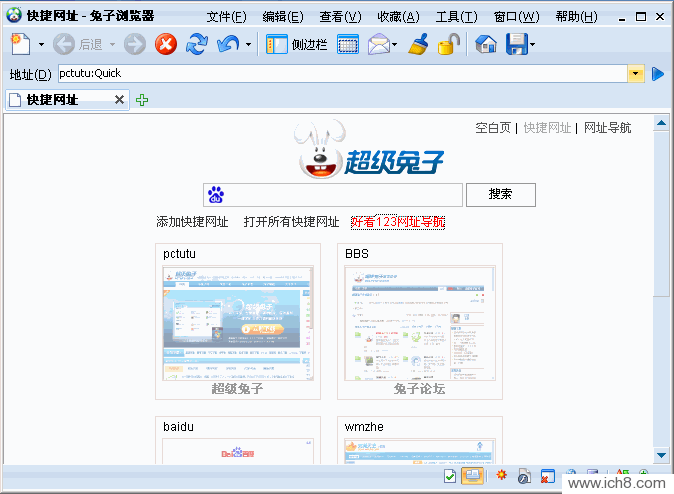Screen dimensions: 674x494
Task: Go back with the 后退 button
Action: coord(78,44)
